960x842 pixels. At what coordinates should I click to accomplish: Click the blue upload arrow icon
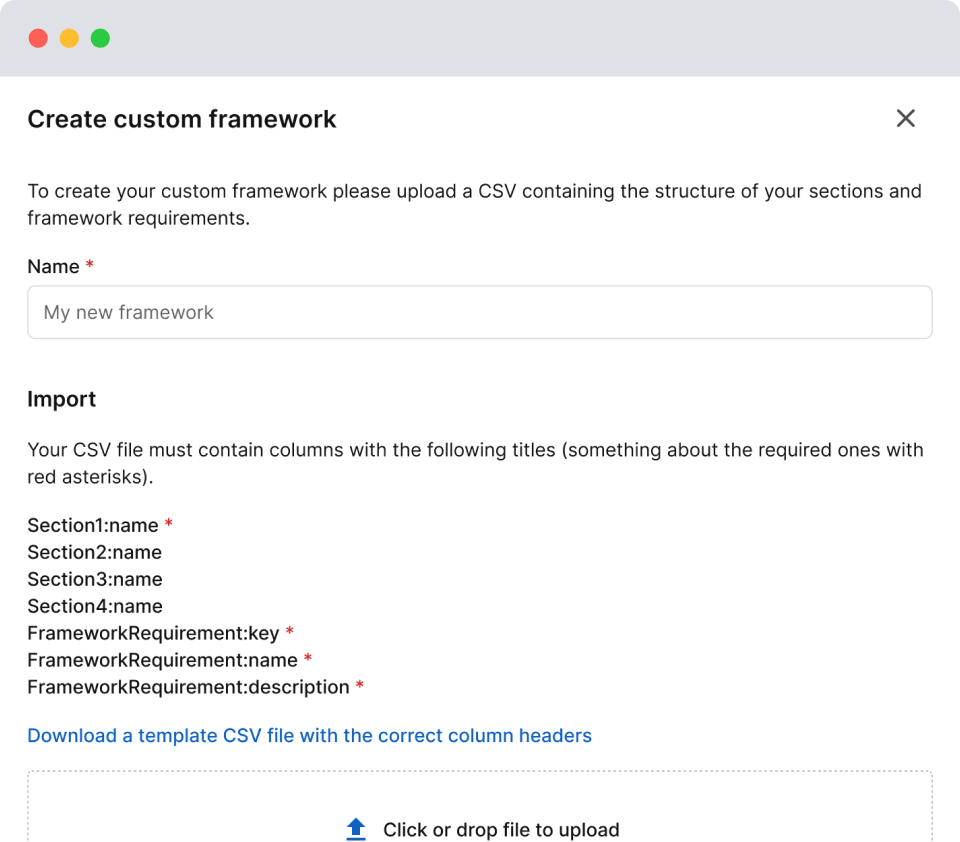coord(356,829)
